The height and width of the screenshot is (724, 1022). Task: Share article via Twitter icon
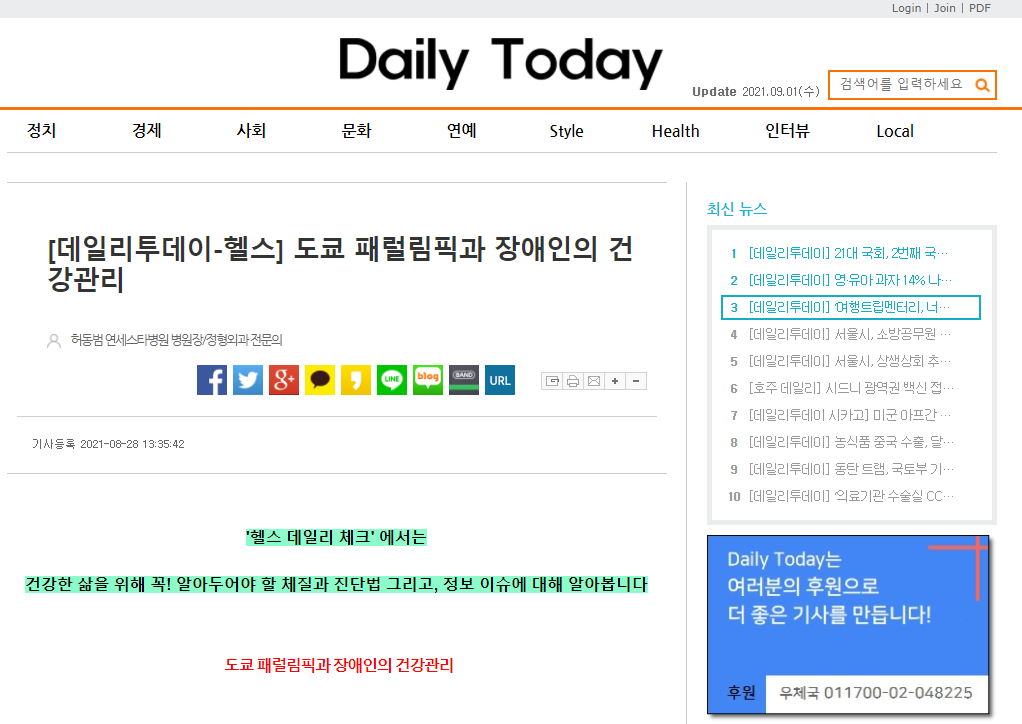tap(248, 380)
